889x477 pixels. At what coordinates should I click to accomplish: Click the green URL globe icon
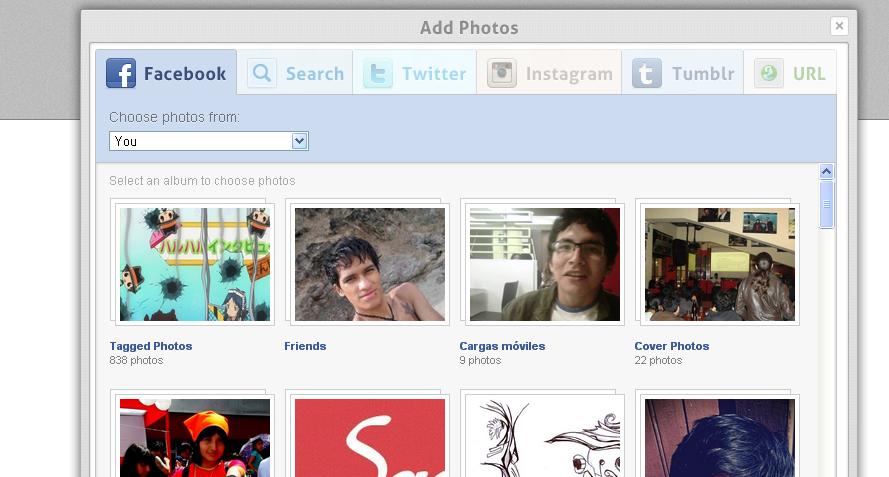[x=769, y=73]
